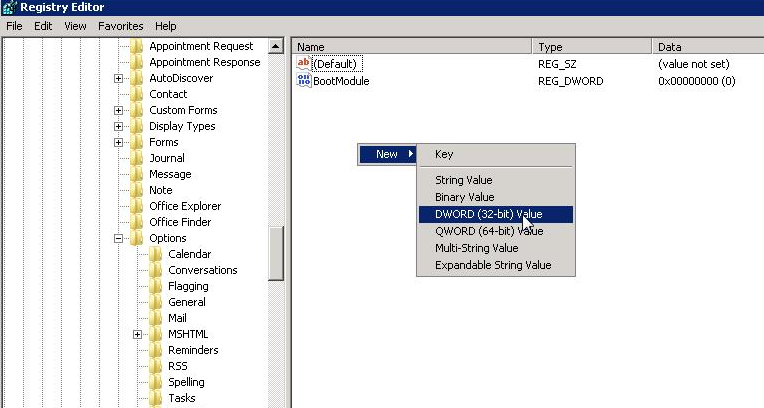The width and height of the screenshot is (764, 408).
Task: Click the Conversations folder icon
Action: pyautogui.click(x=156, y=271)
